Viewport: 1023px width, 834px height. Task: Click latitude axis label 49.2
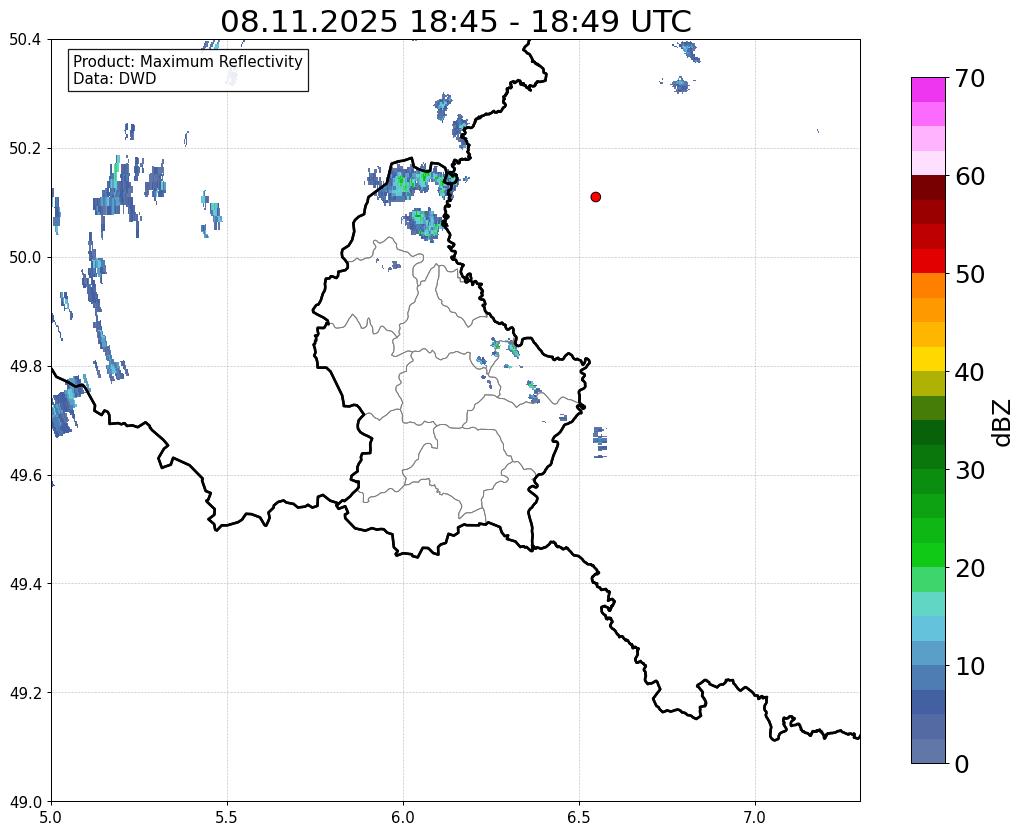25,693
